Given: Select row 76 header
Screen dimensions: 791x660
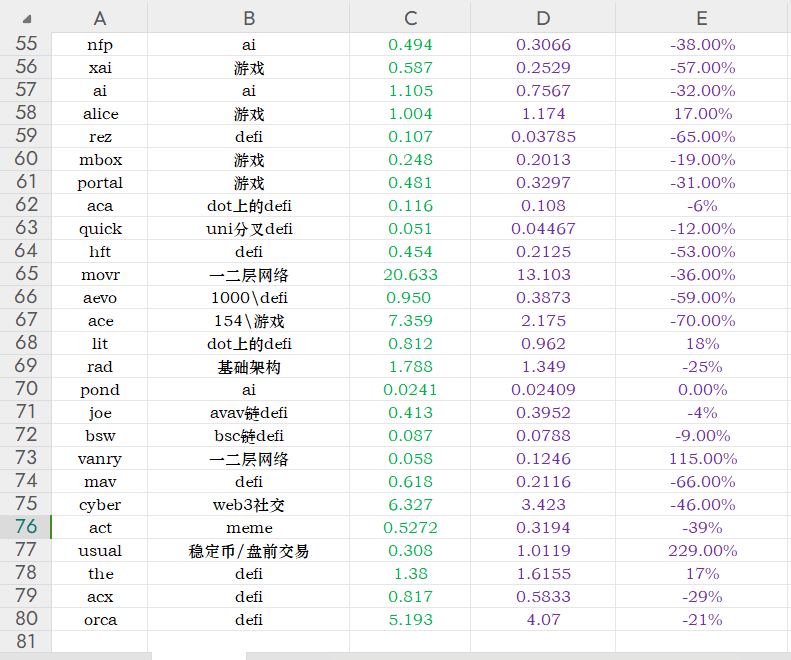Looking at the screenshot, I should [x=26, y=527].
